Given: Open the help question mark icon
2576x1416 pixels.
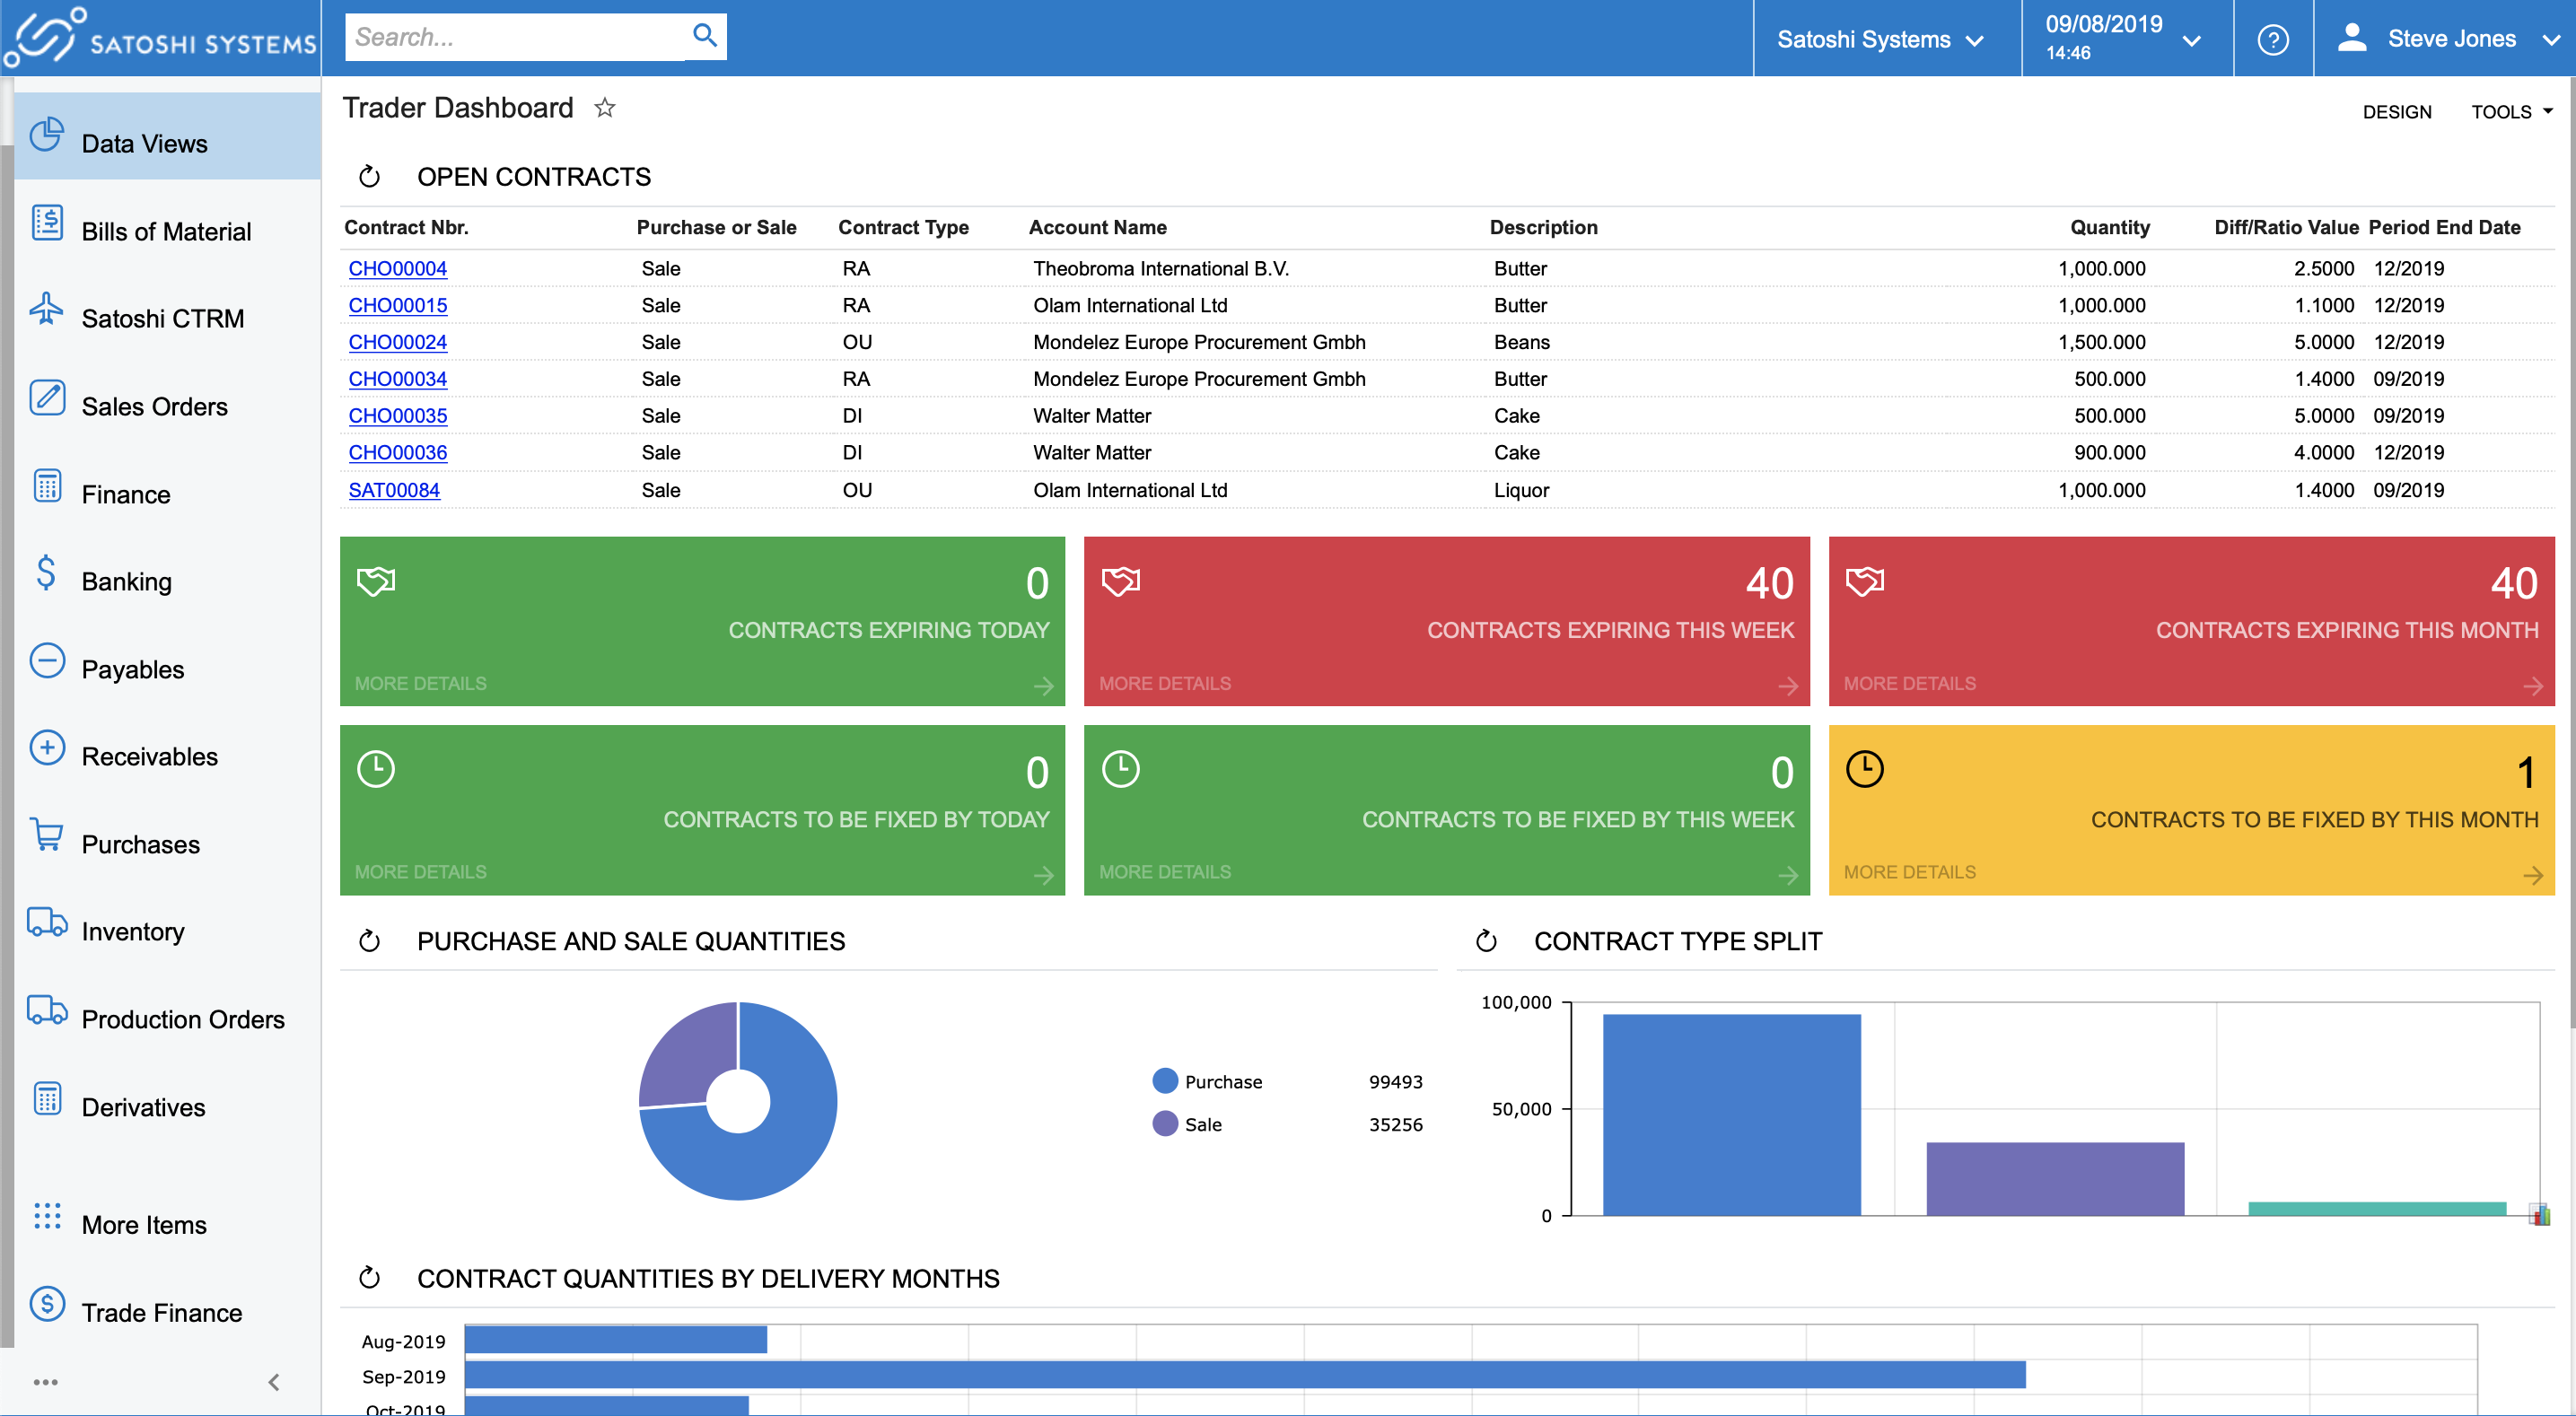Looking at the screenshot, I should (x=2272, y=40).
